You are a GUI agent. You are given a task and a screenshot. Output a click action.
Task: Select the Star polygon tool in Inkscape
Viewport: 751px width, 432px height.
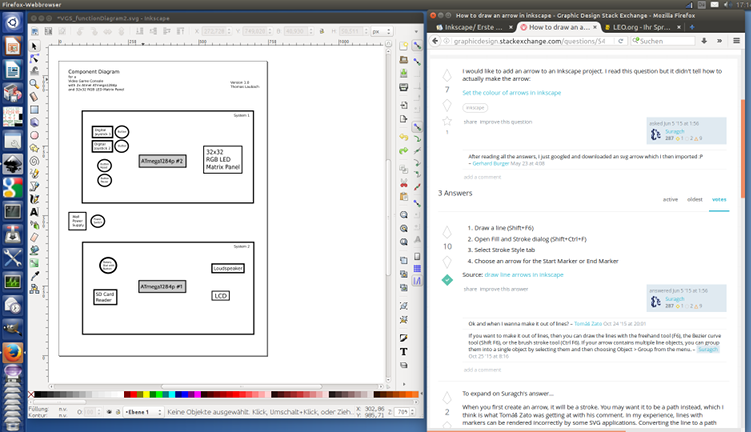point(34,148)
